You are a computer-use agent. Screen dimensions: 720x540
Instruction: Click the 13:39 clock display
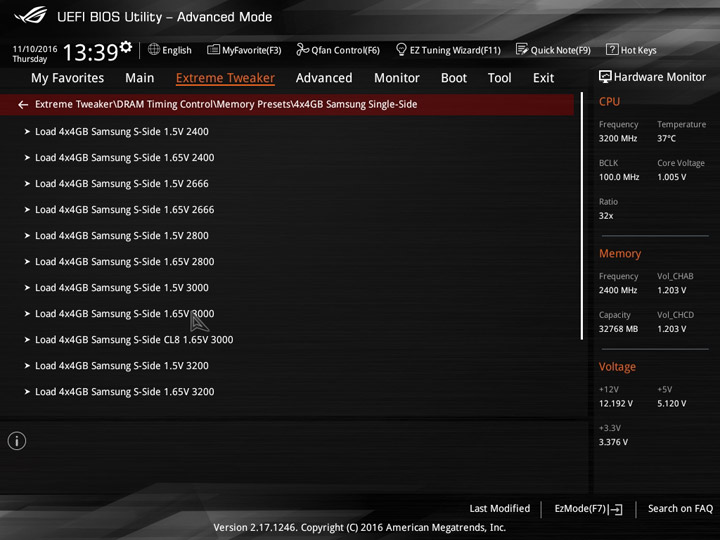(x=90, y=52)
